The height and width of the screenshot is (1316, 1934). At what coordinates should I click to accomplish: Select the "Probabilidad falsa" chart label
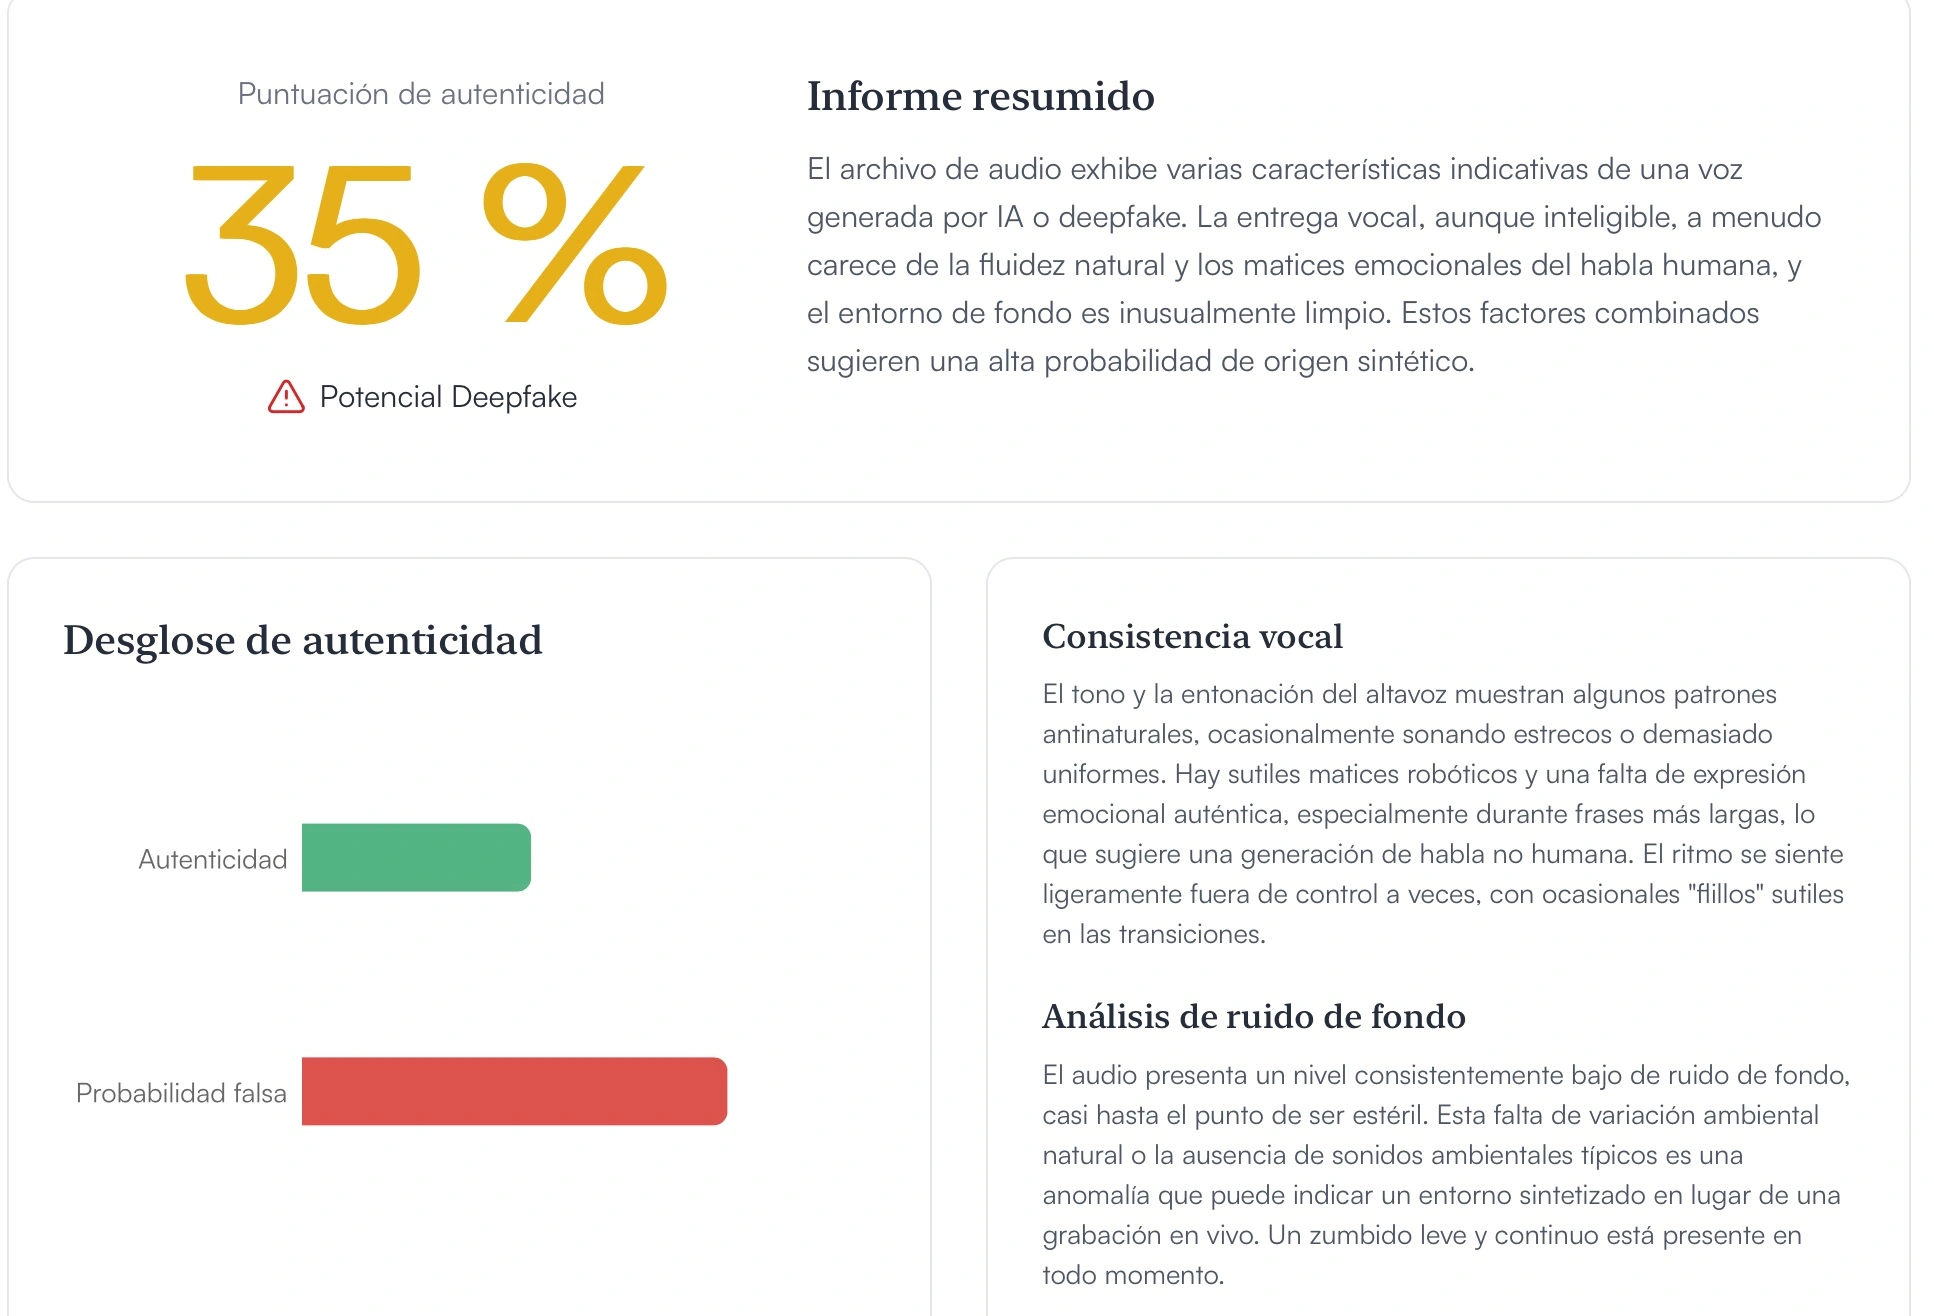(181, 1093)
